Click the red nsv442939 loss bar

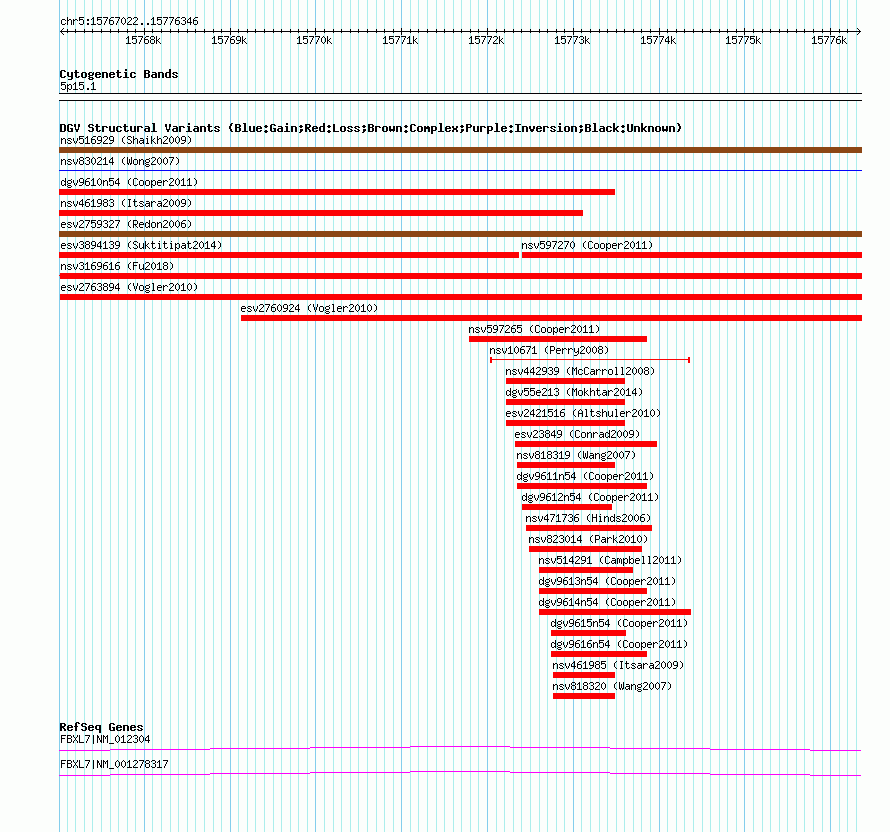click(565, 381)
